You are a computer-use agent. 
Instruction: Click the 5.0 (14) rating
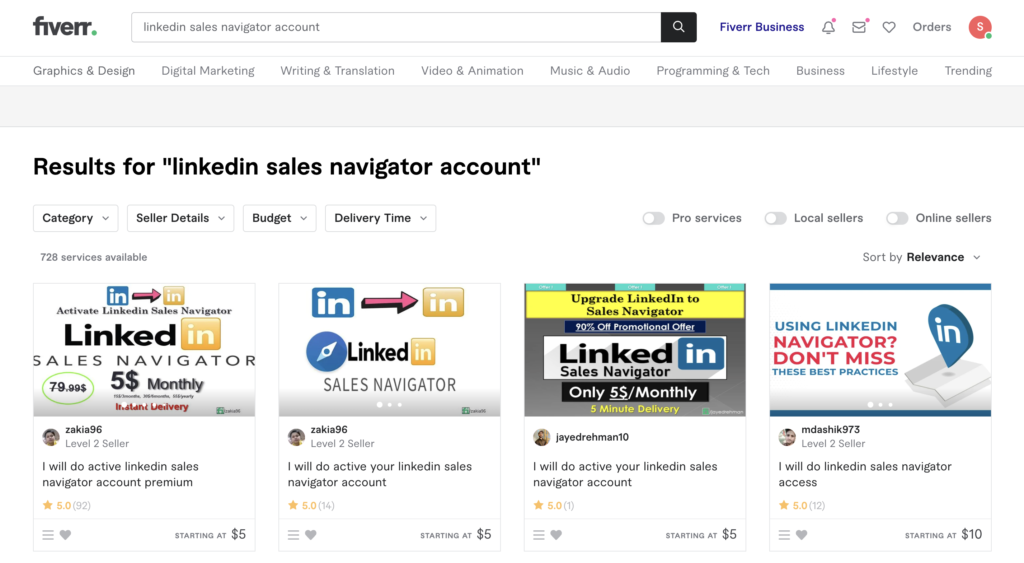point(312,506)
